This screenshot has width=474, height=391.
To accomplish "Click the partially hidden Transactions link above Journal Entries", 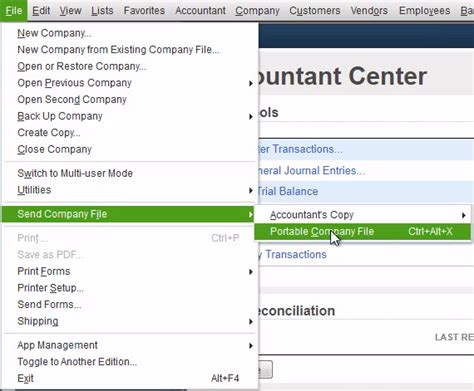I will [x=301, y=149].
